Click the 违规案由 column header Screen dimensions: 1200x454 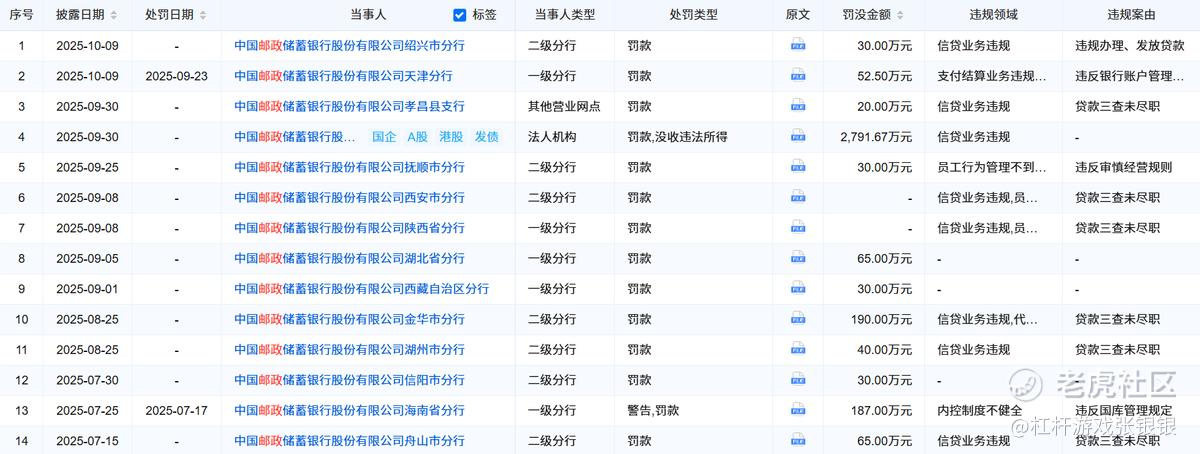pos(1131,15)
